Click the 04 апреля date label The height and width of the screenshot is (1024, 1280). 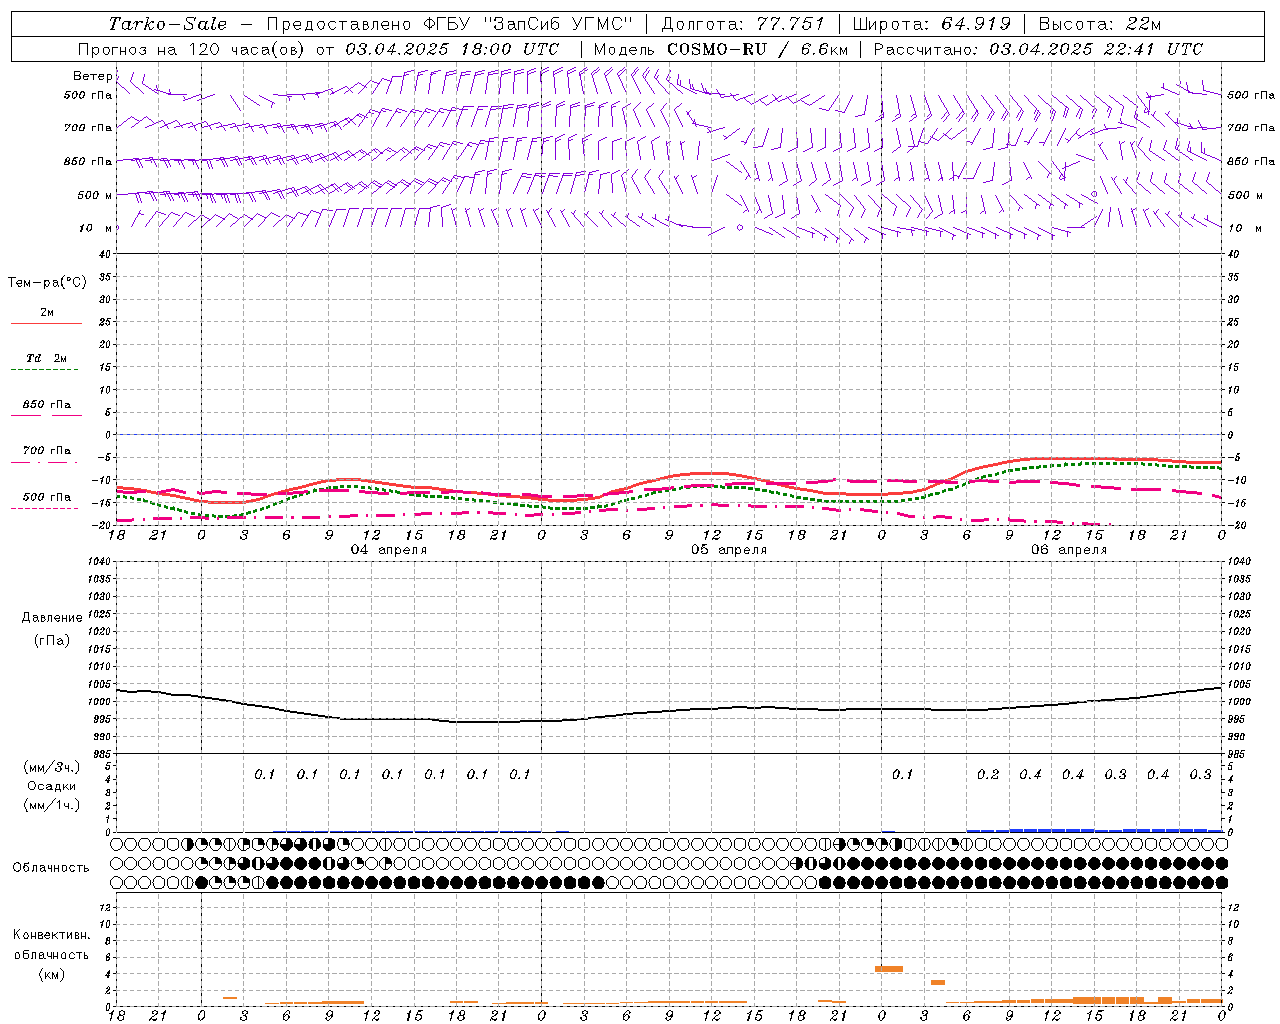[389, 550]
